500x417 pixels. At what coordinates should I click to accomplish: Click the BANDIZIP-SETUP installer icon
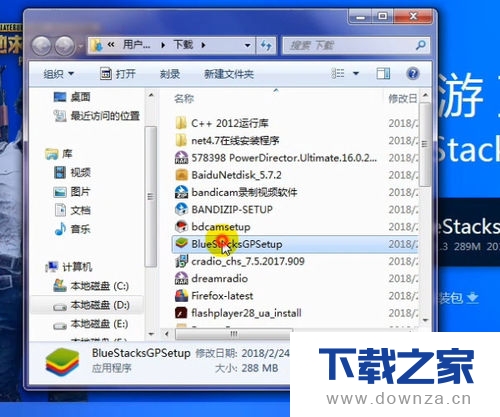pos(181,209)
